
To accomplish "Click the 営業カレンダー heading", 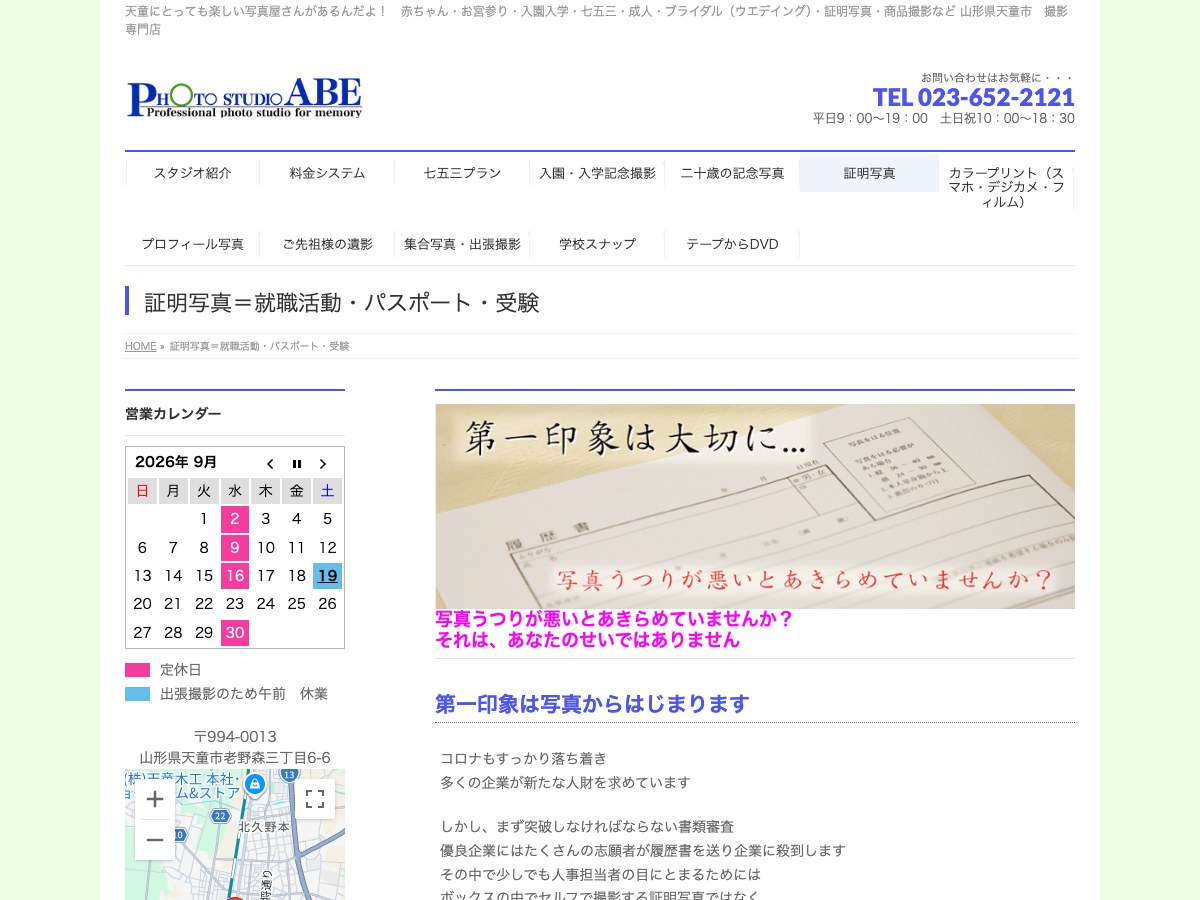I will [x=173, y=414].
